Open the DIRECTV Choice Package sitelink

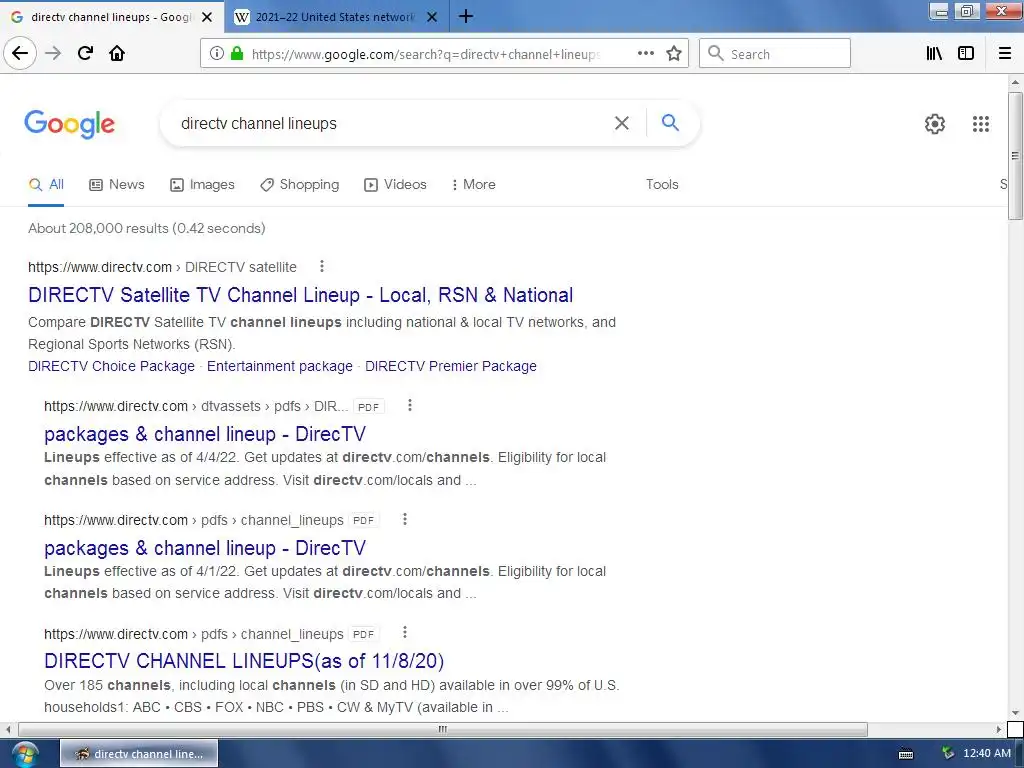click(111, 366)
